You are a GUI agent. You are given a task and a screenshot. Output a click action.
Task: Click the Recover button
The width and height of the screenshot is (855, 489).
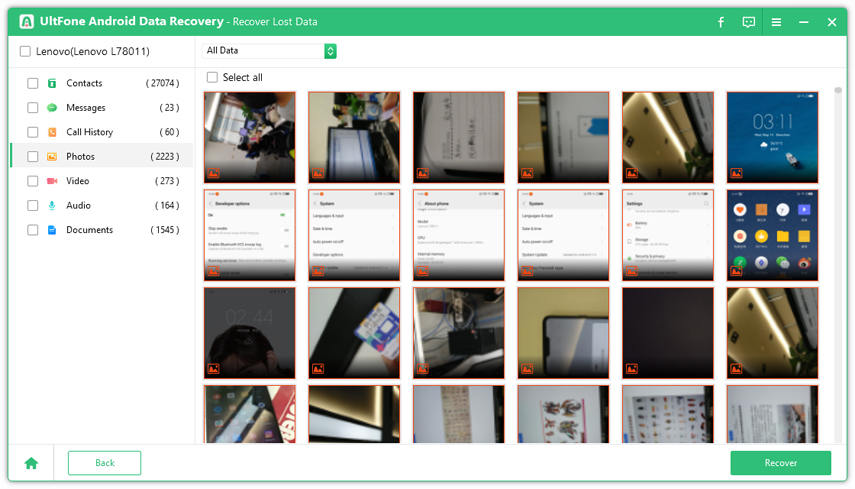tap(780, 463)
